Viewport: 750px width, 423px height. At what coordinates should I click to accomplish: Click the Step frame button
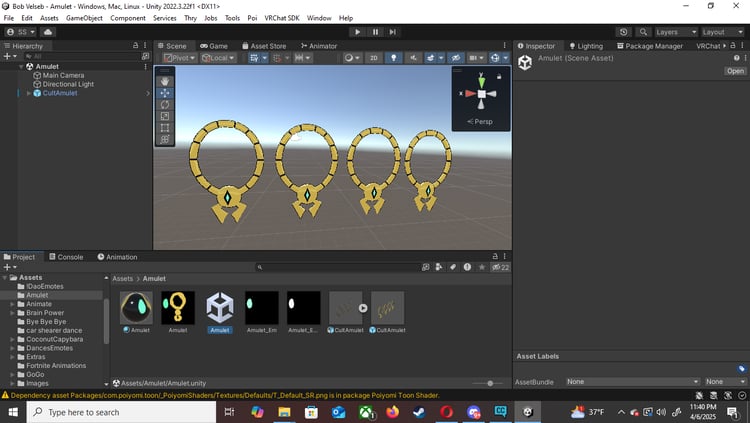[392, 32]
